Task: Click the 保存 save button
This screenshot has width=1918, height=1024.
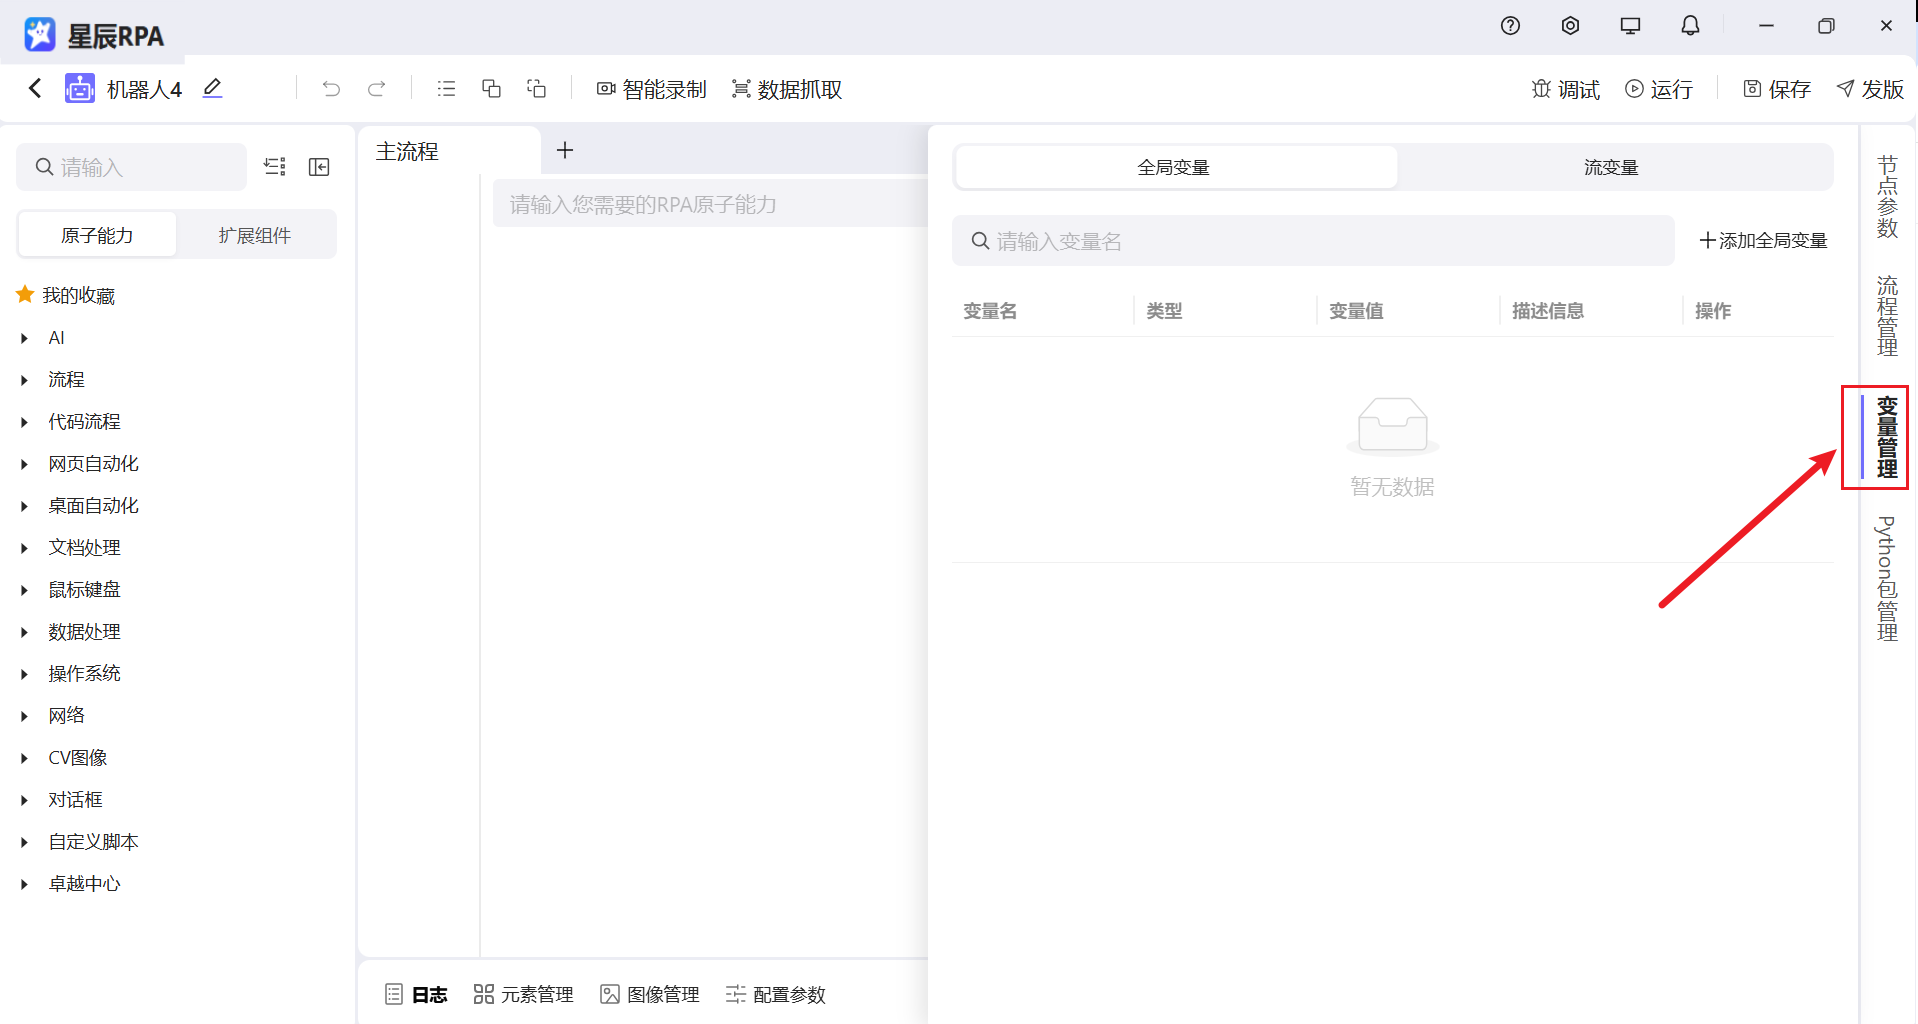Action: click(1776, 89)
